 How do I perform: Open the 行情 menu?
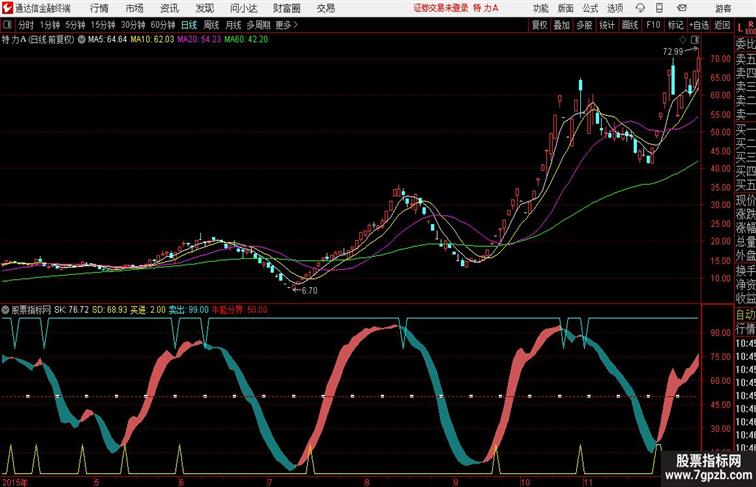pyautogui.click(x=99, y=8)
